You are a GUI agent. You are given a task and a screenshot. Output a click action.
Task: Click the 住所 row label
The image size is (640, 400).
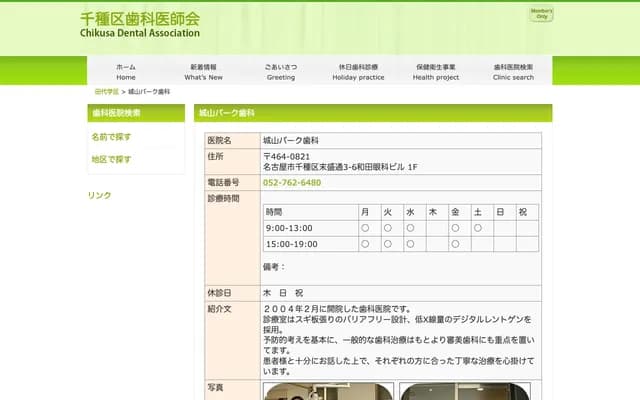click(x=216, y=156)
